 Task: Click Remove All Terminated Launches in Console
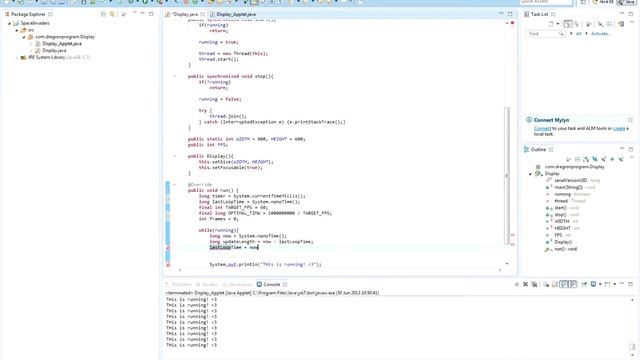(534, 284)
